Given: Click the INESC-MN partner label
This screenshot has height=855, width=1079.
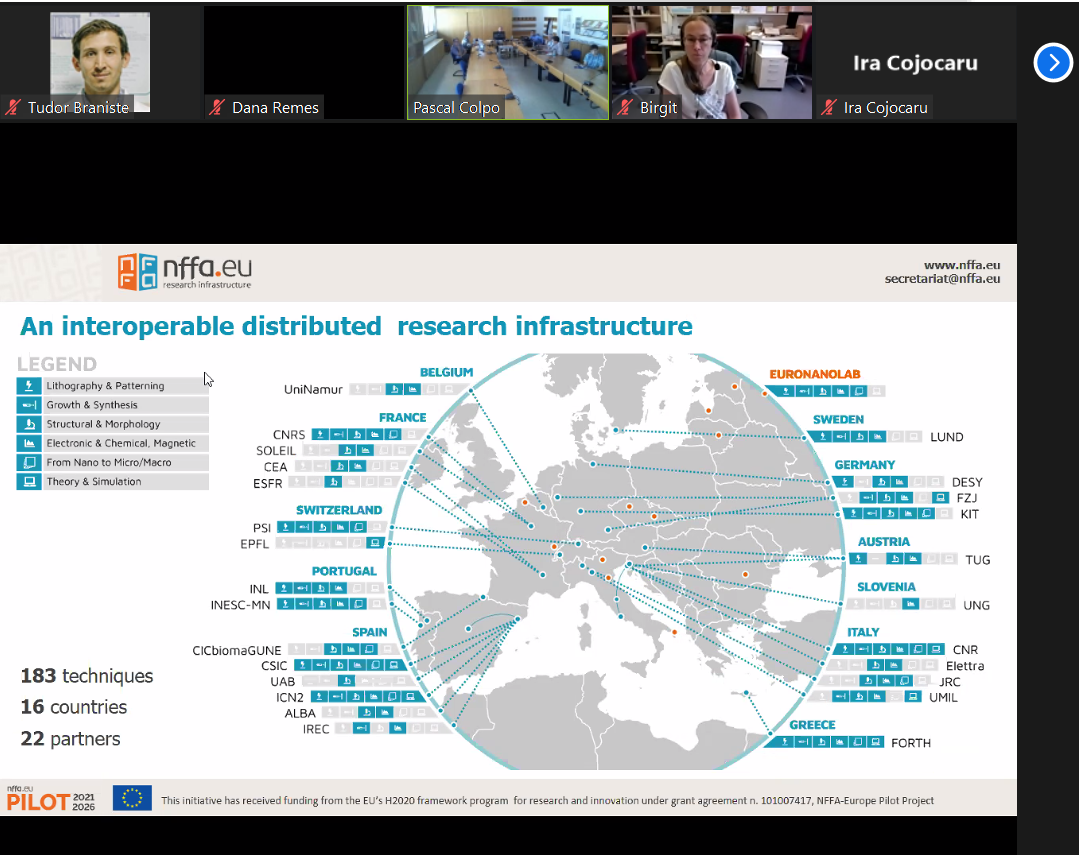Looking at the screenshot, I should [x=240, y=605].
